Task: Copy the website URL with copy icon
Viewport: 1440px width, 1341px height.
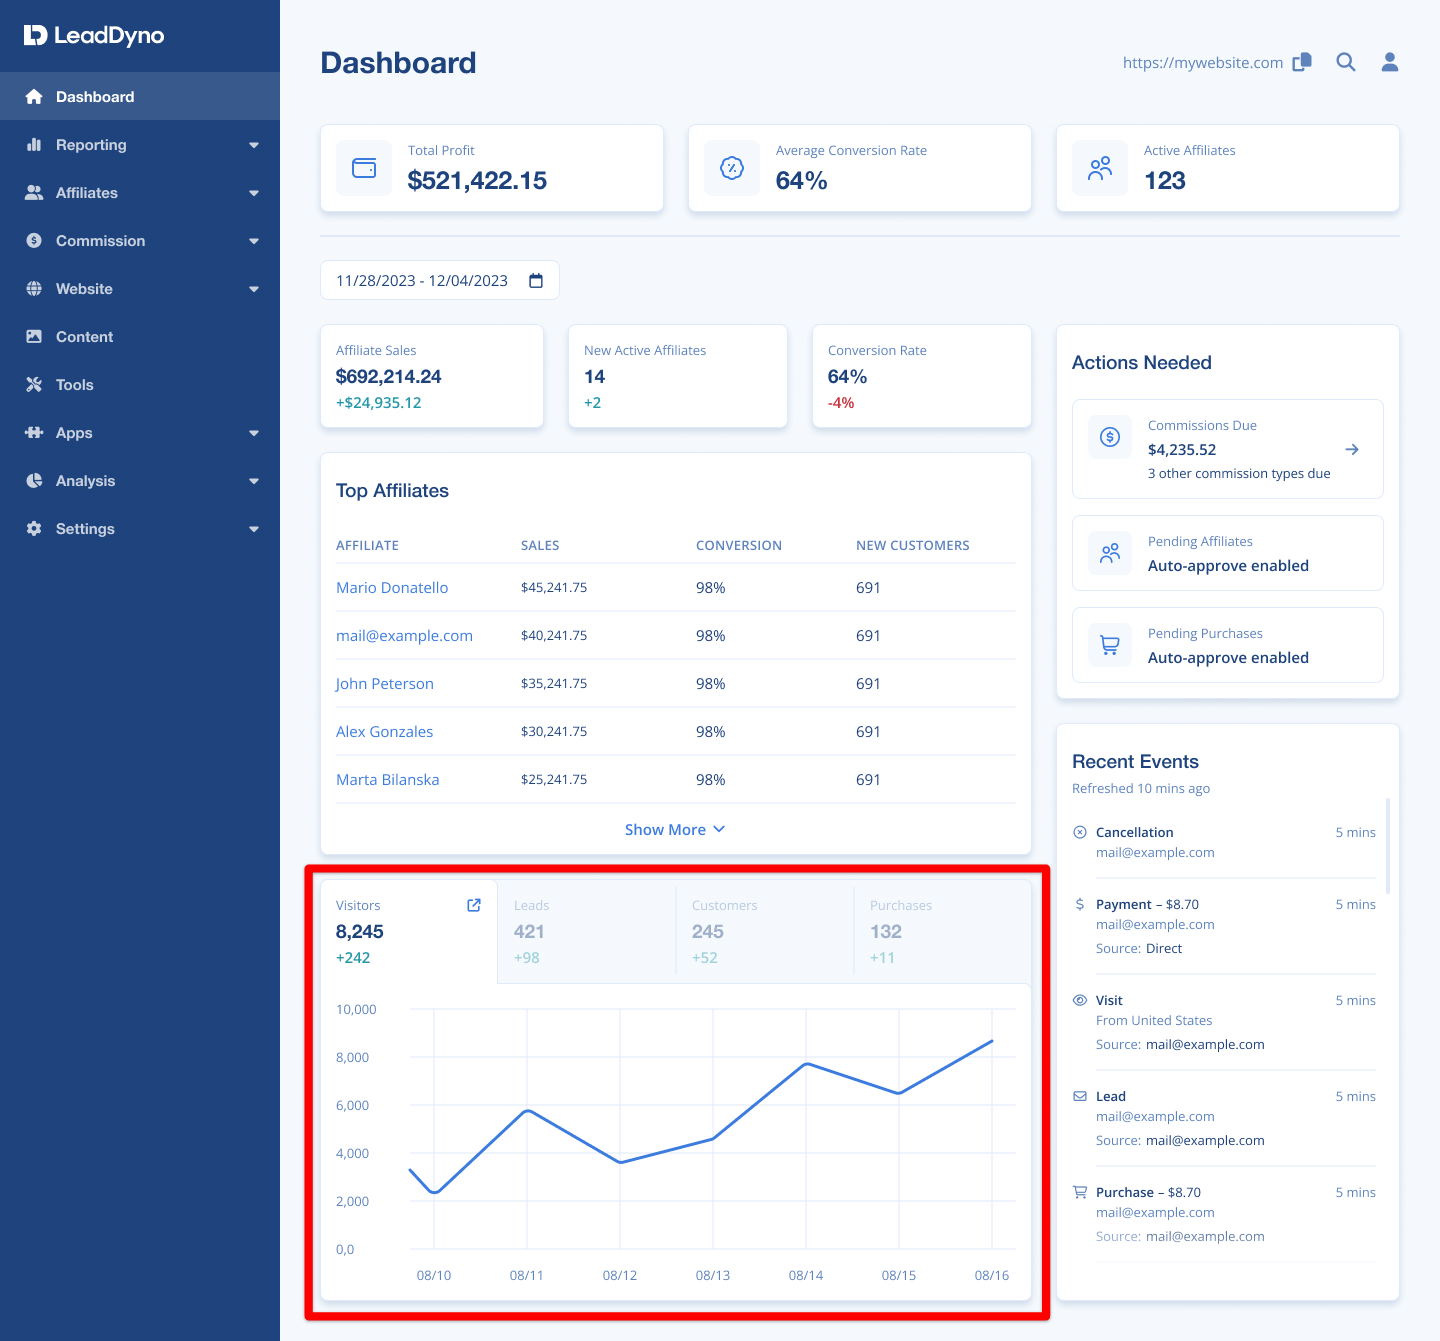Action: [x=1302, y=62]
